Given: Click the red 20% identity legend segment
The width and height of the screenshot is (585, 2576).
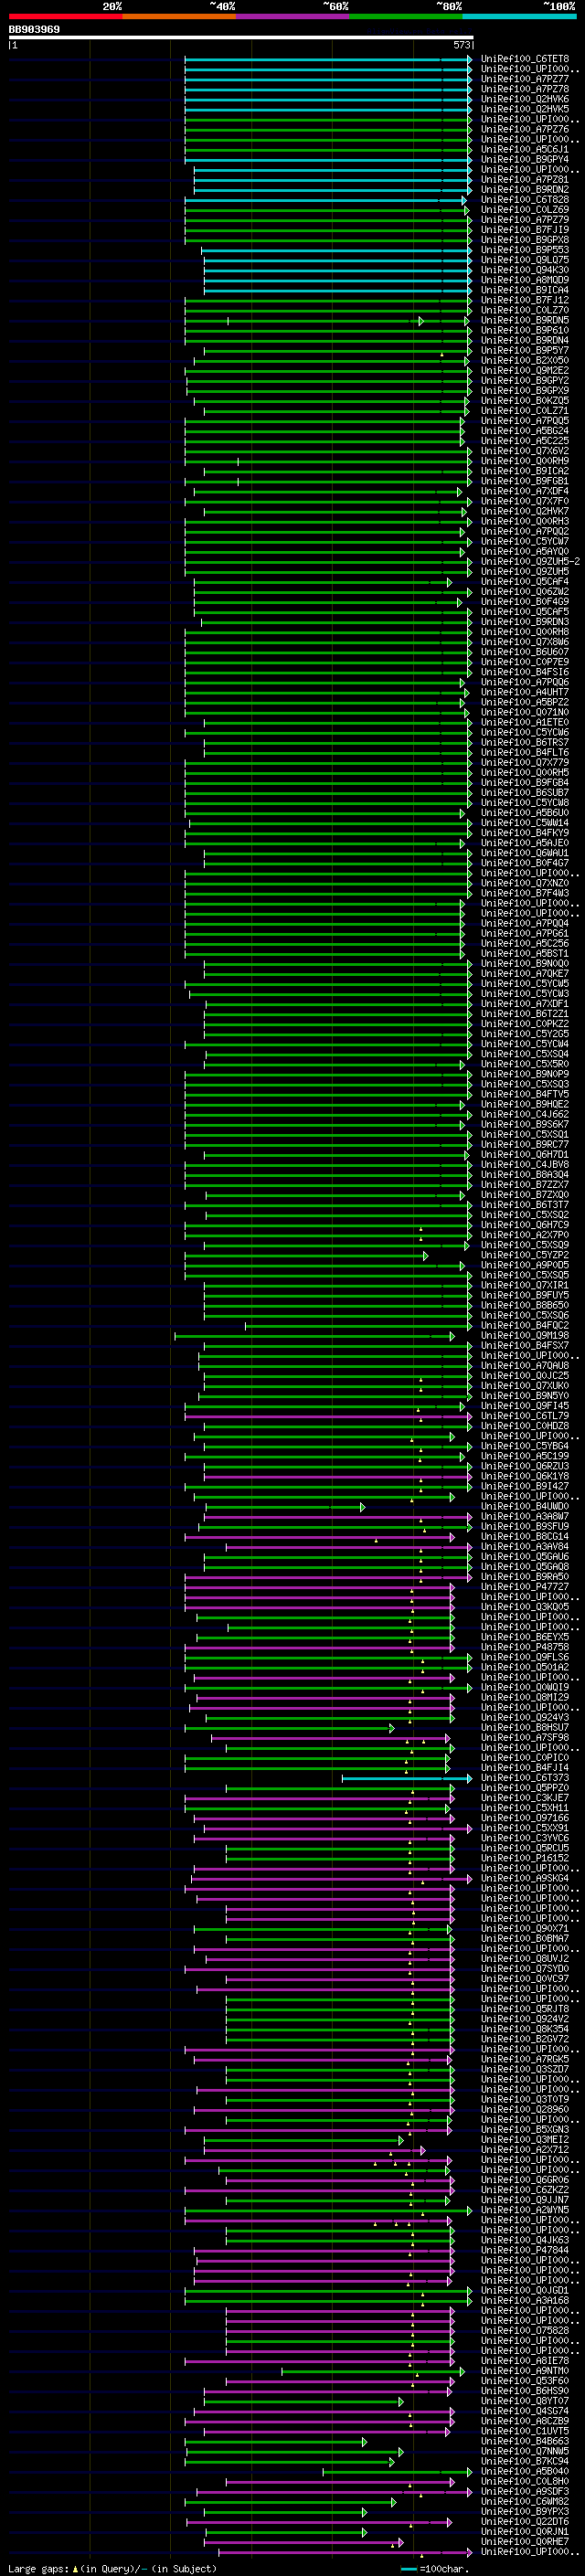Looking at the screenshot, I should (x=65, y=17).
